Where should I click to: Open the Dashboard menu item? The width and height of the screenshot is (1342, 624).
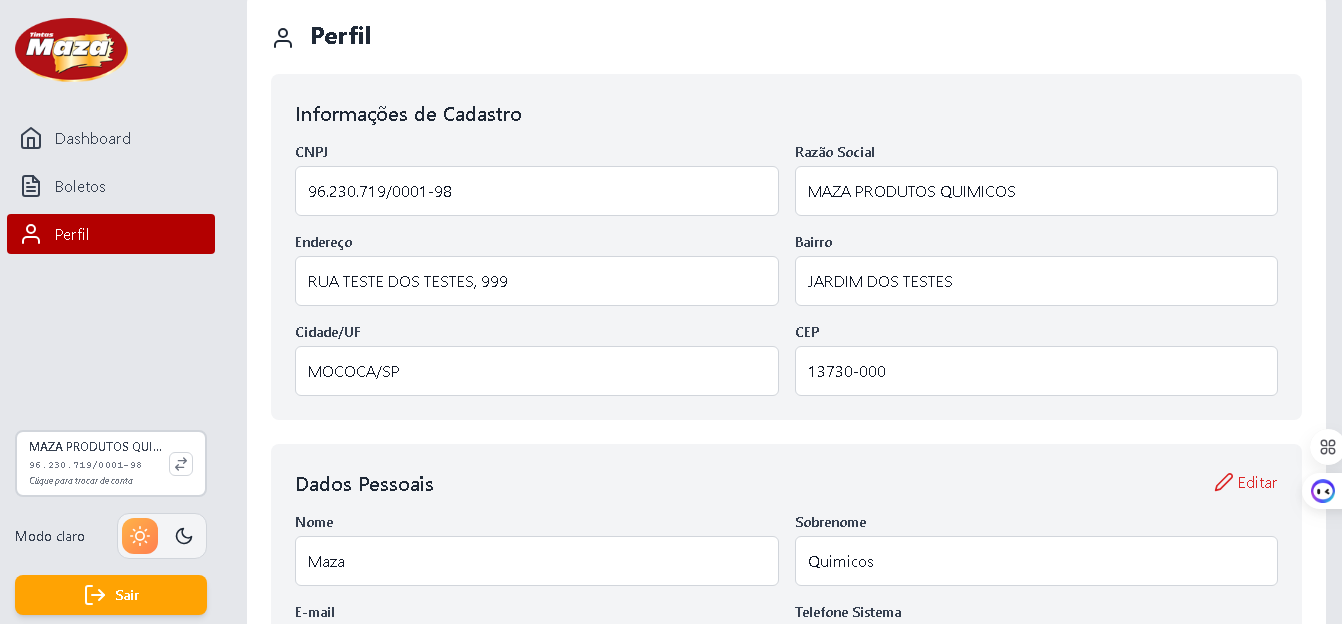coord(93,138)
